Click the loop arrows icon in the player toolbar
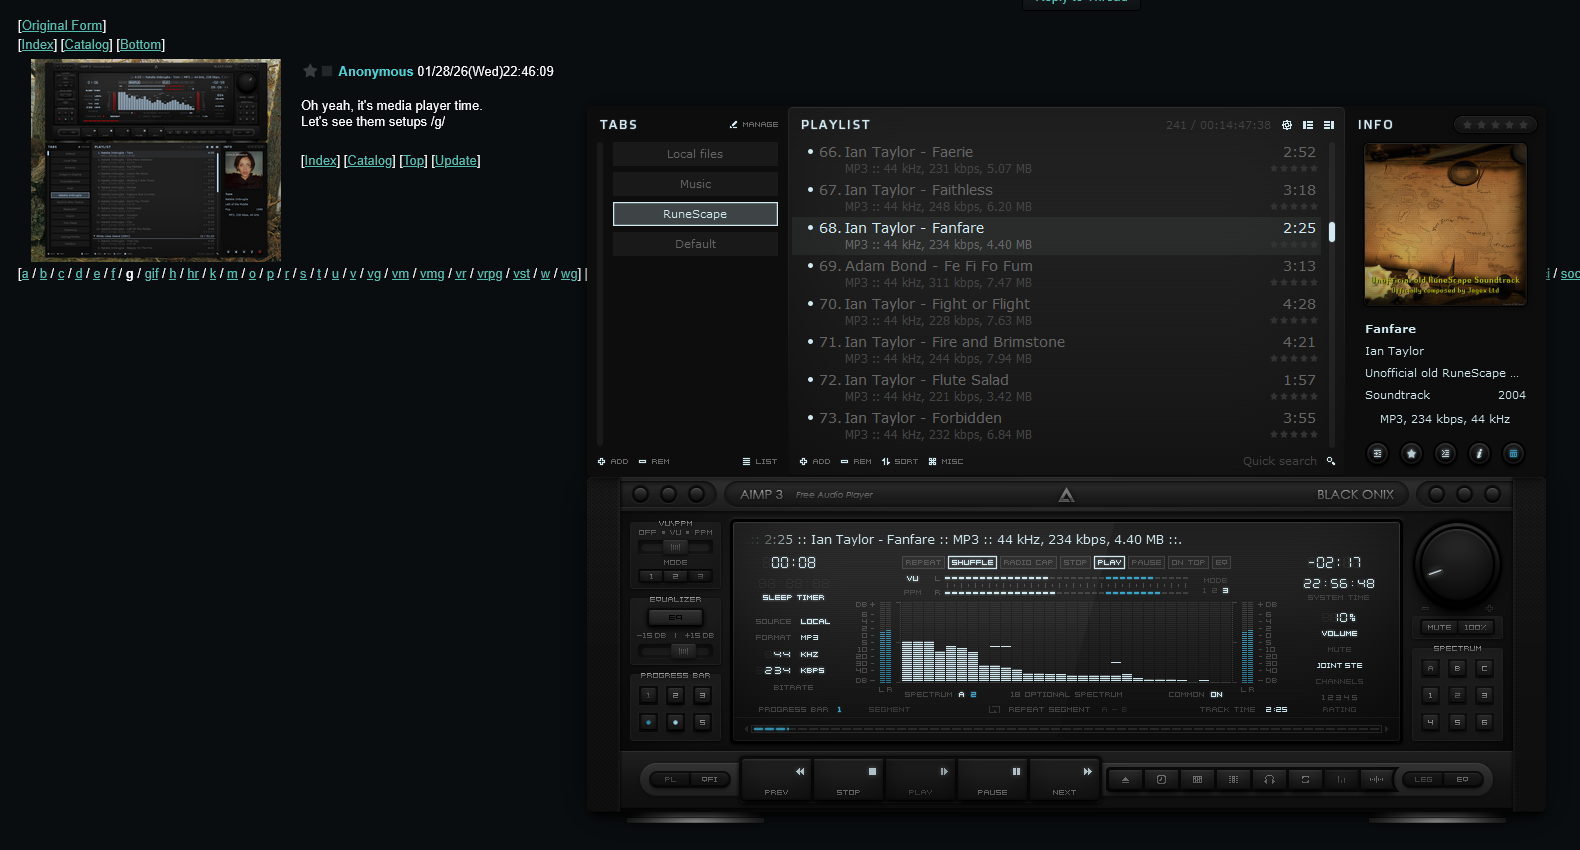Viewport: 1580px width, 850px height. [1305, 779]
